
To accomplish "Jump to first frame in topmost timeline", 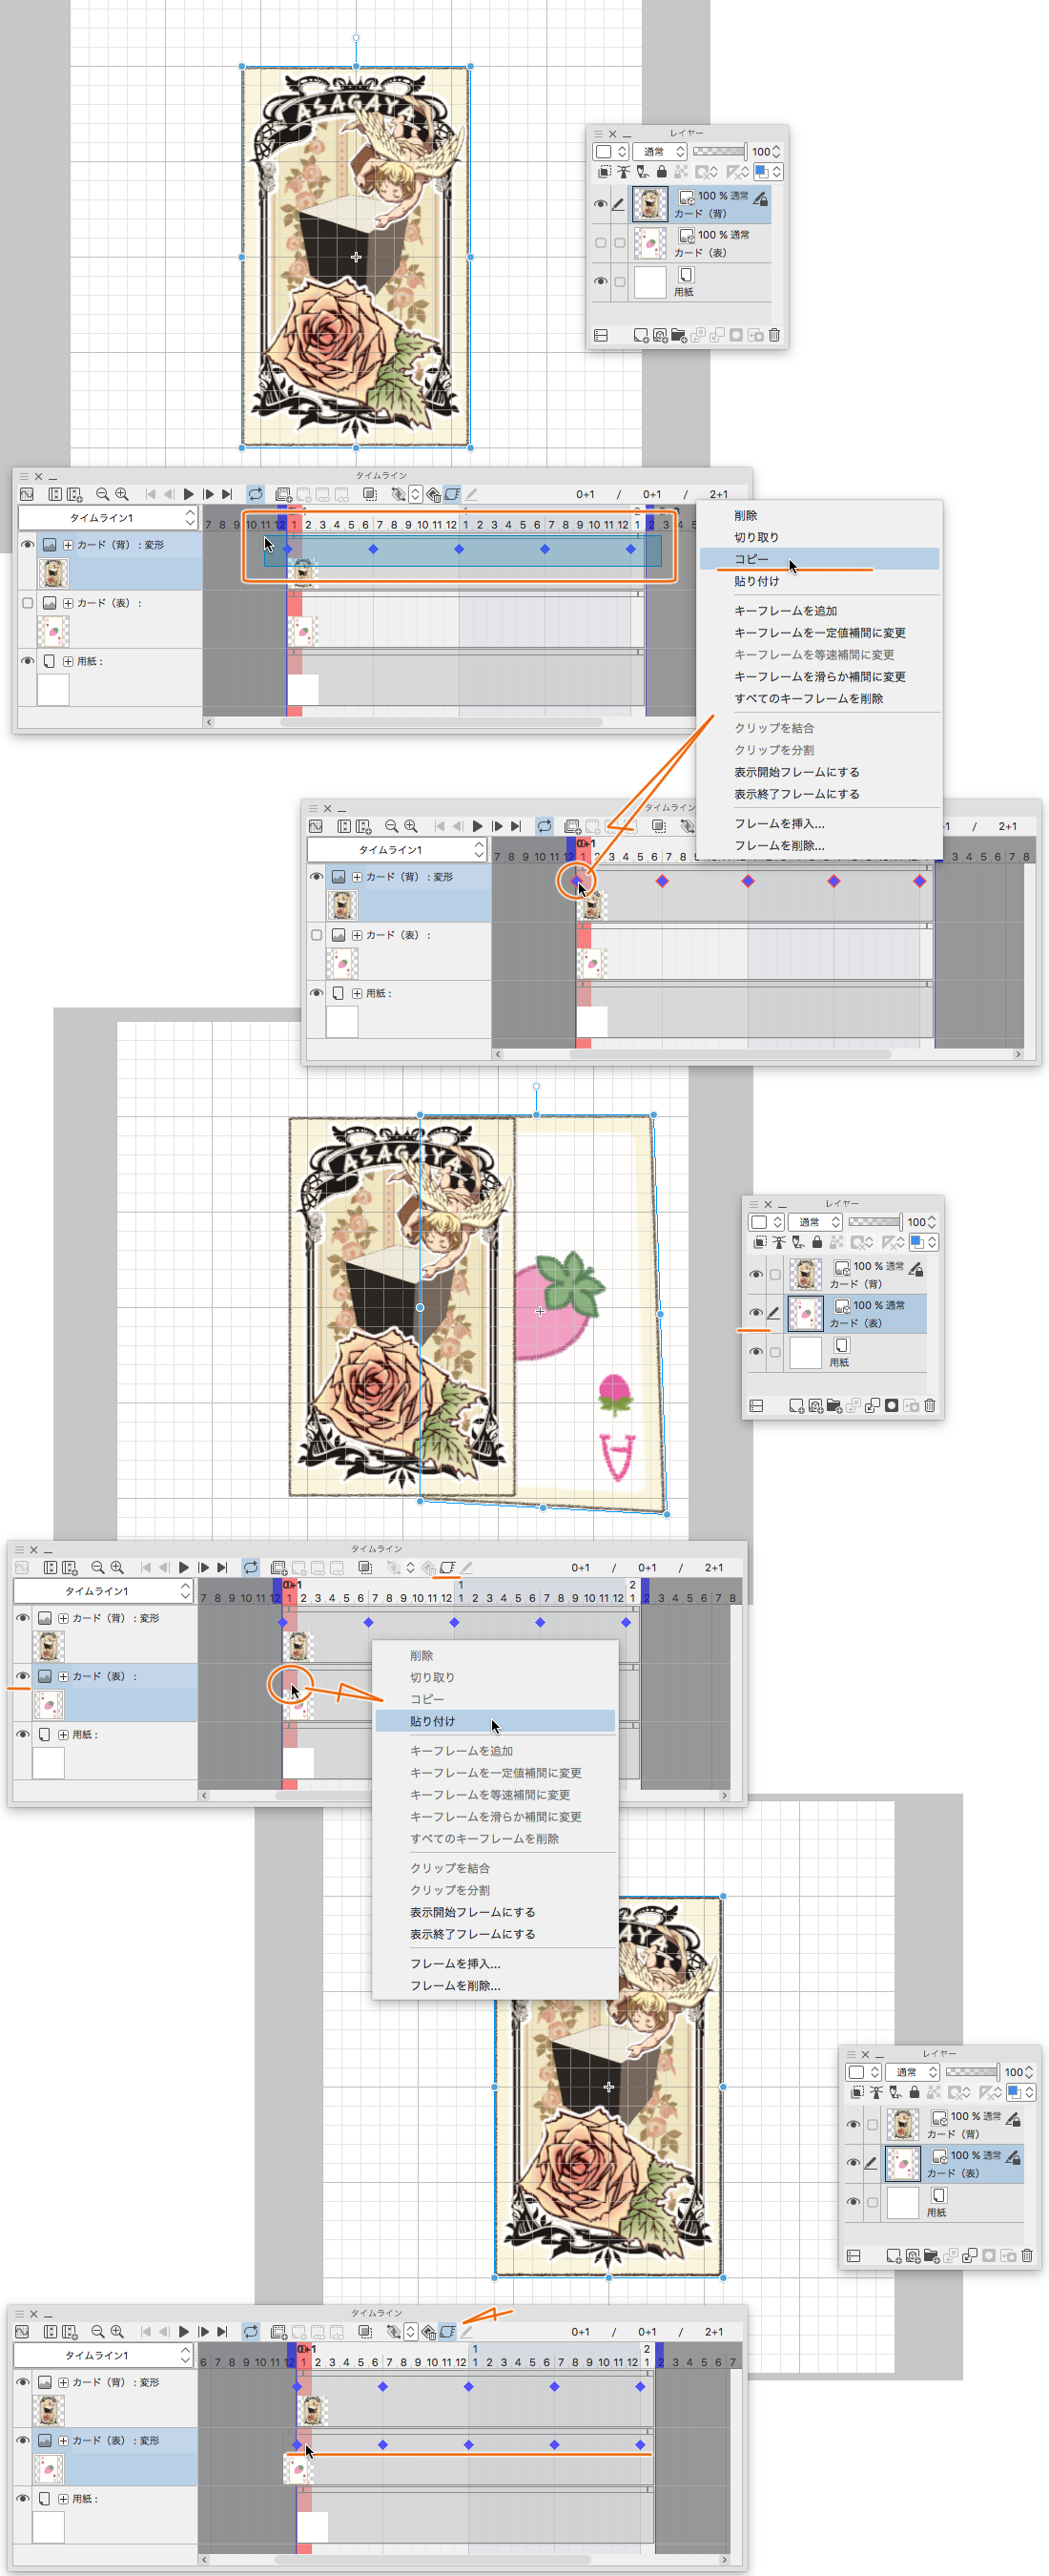I will click(x=150, y=494).
